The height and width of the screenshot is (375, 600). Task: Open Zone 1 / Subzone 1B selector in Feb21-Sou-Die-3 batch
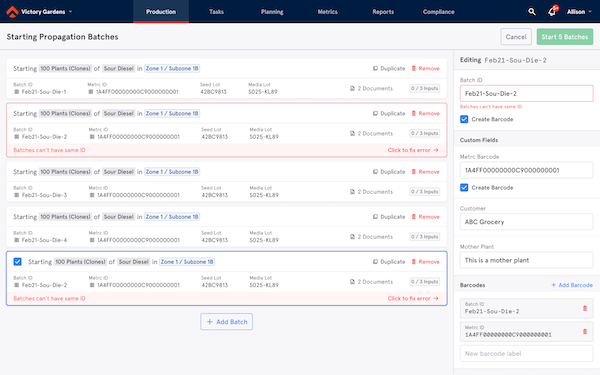[172, 172]
